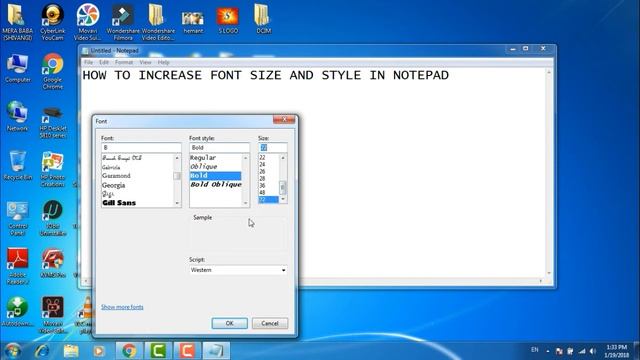Select font size 24

262,164
